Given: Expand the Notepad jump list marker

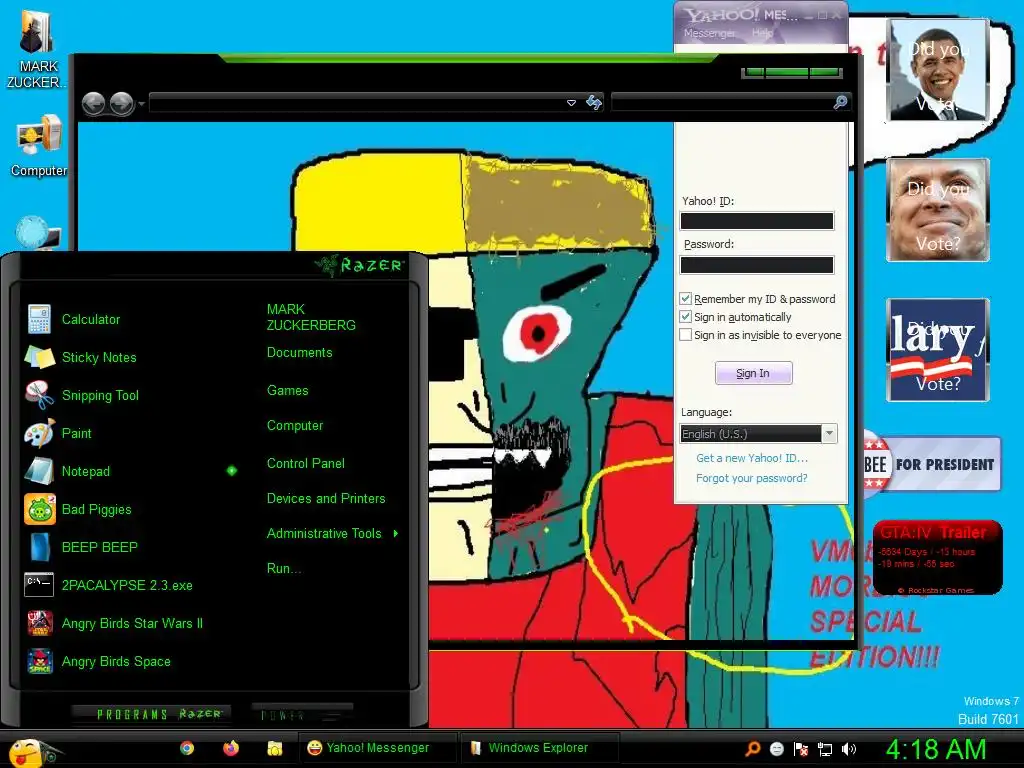Looking at the screenshot, I should click(x=232, y=471).
